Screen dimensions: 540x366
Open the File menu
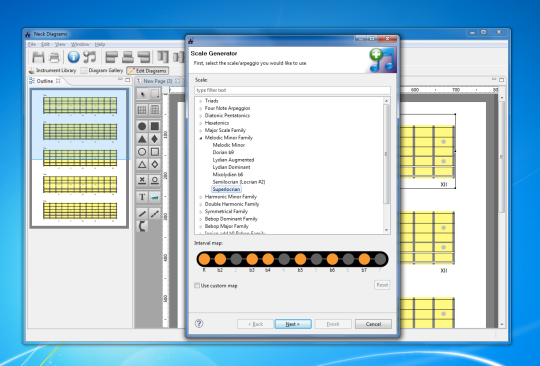point(32,44)
